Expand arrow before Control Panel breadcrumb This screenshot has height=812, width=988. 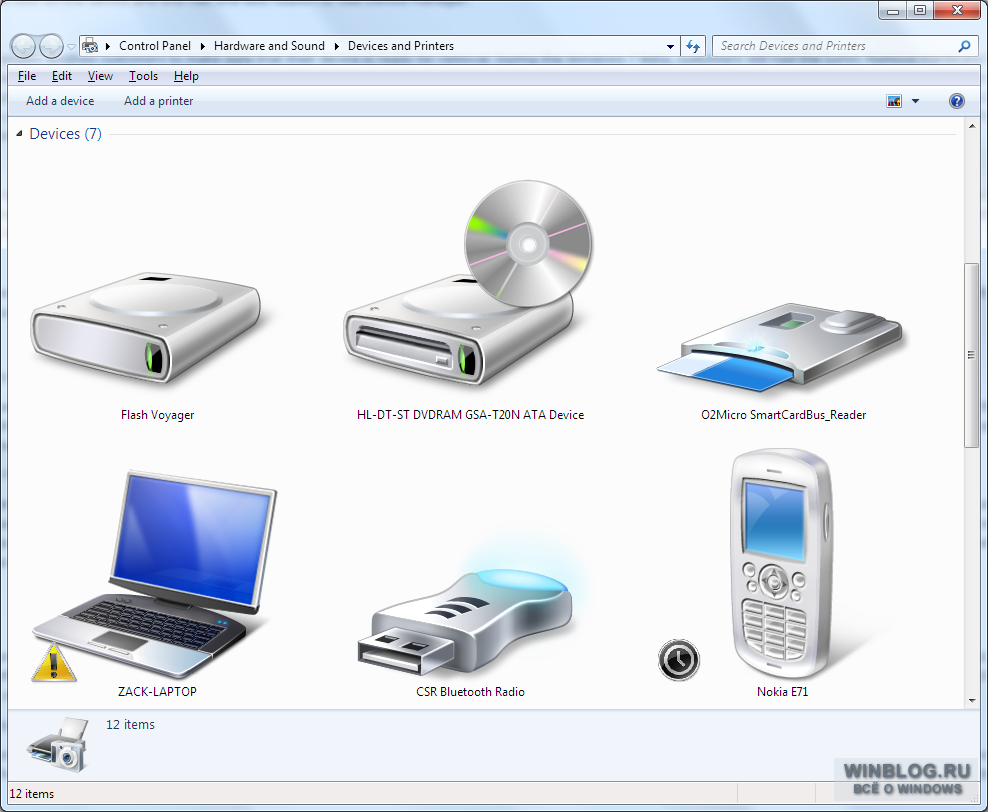tap(108, 46)
